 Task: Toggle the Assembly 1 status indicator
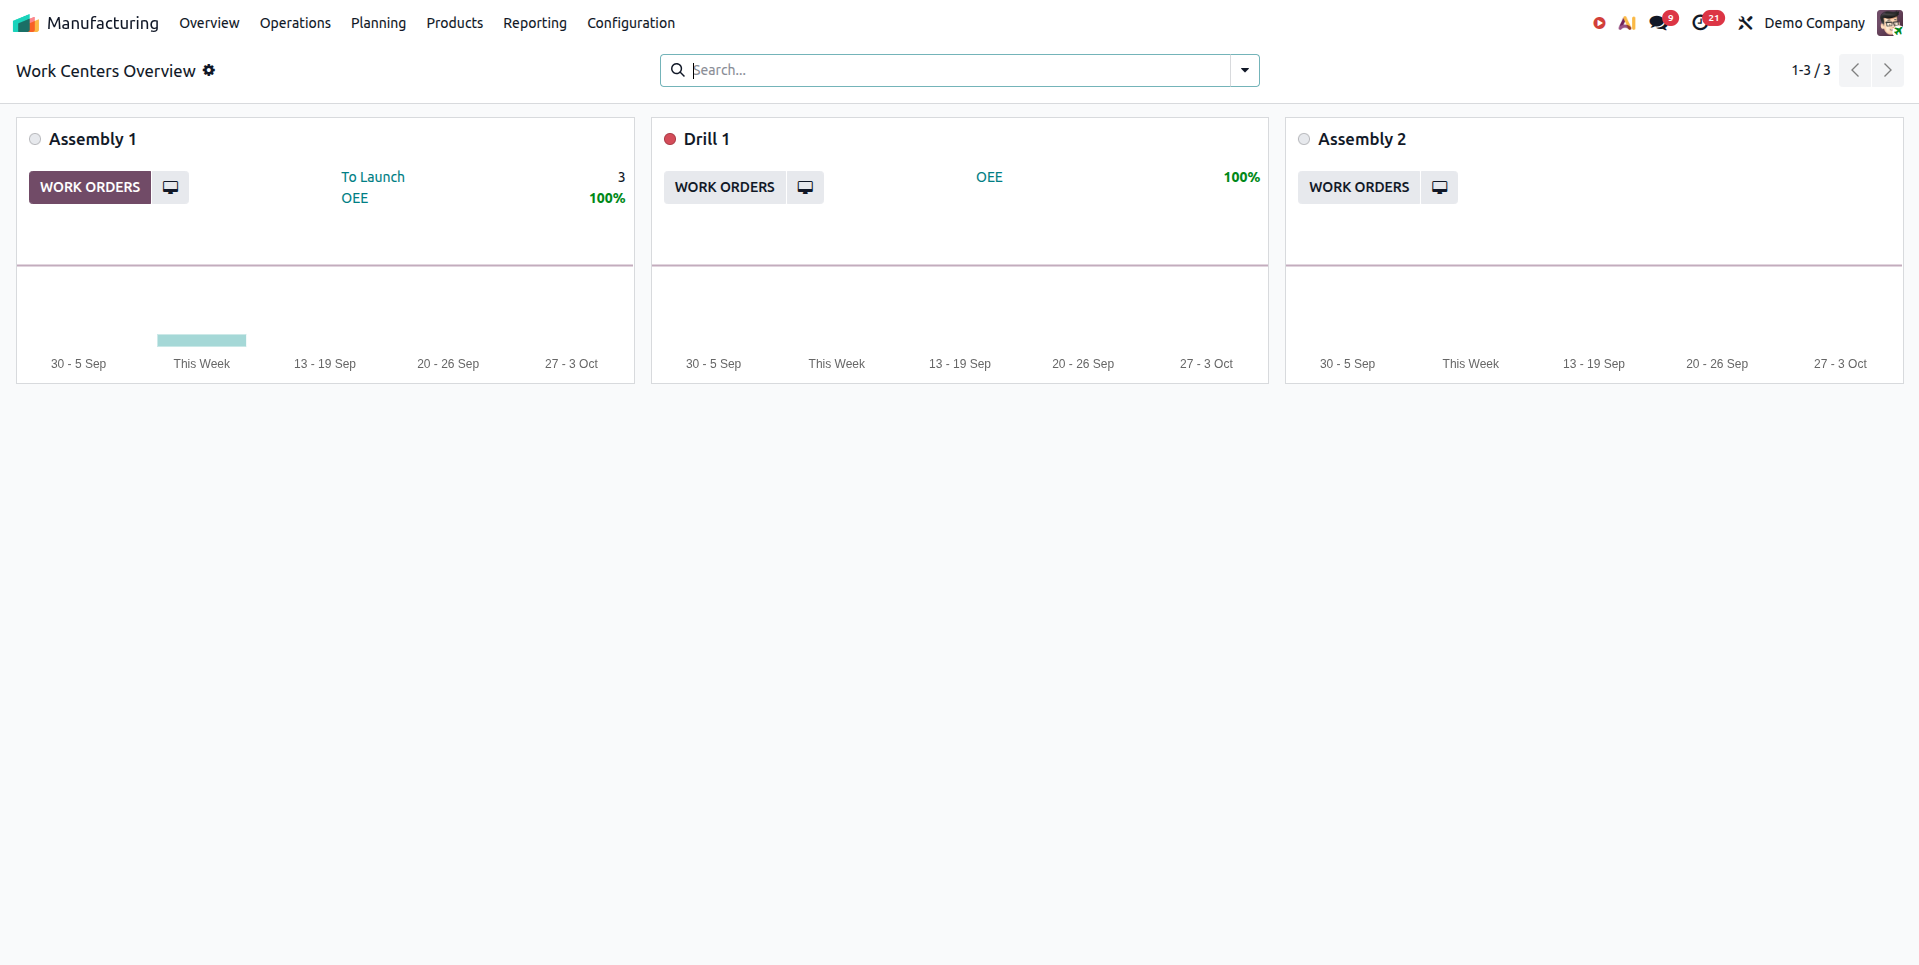35,139
